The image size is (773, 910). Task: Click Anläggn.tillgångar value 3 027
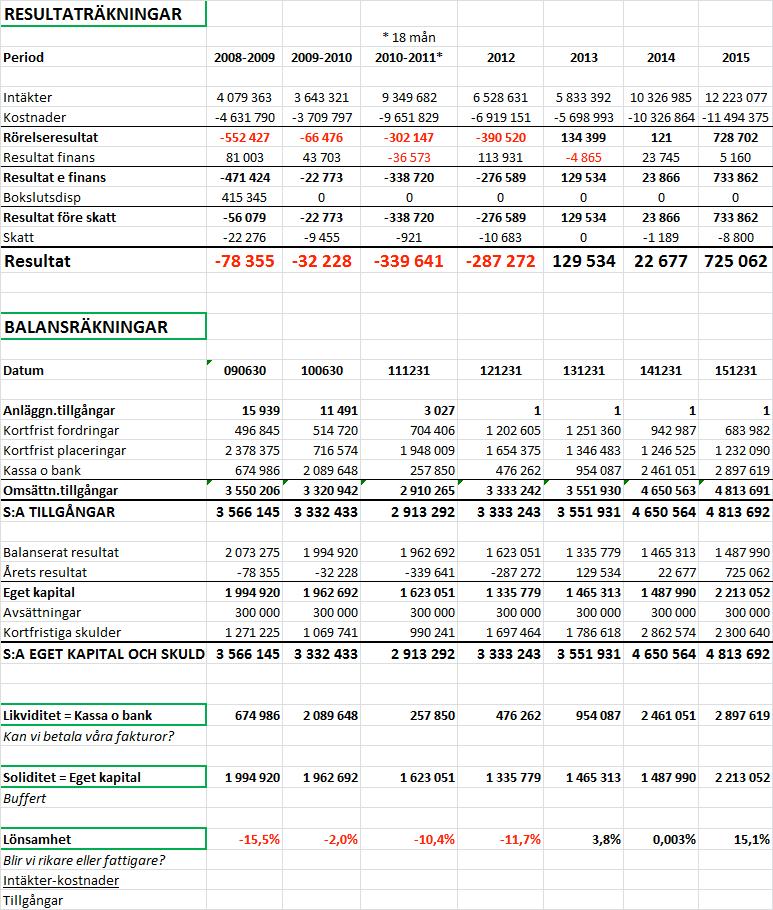pyautogui.click(x=439, y=410)
